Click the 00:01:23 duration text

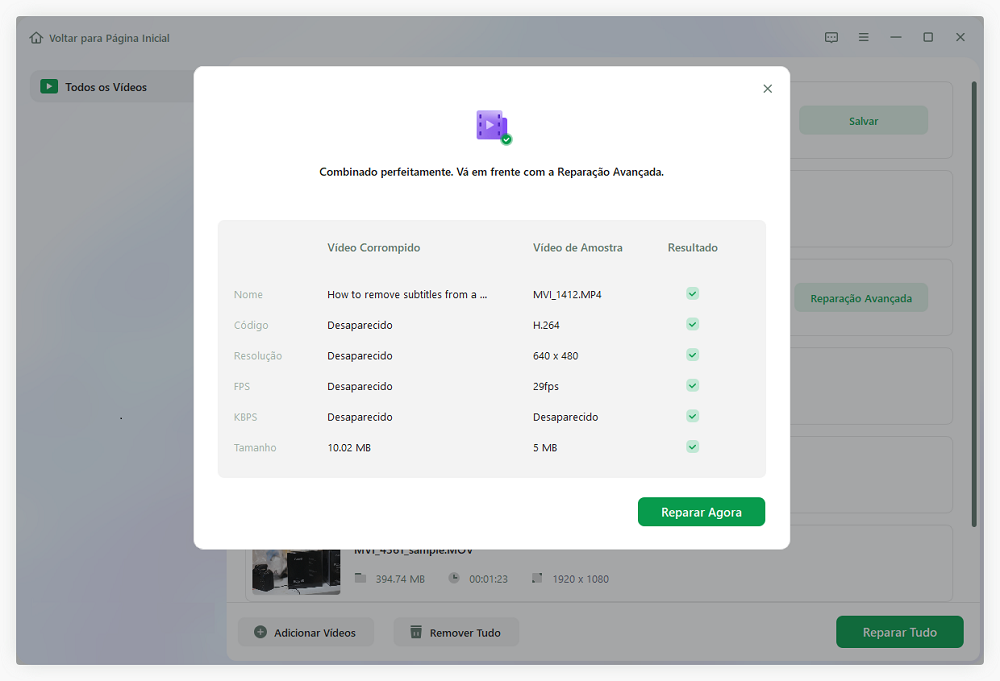pos(489,579)
